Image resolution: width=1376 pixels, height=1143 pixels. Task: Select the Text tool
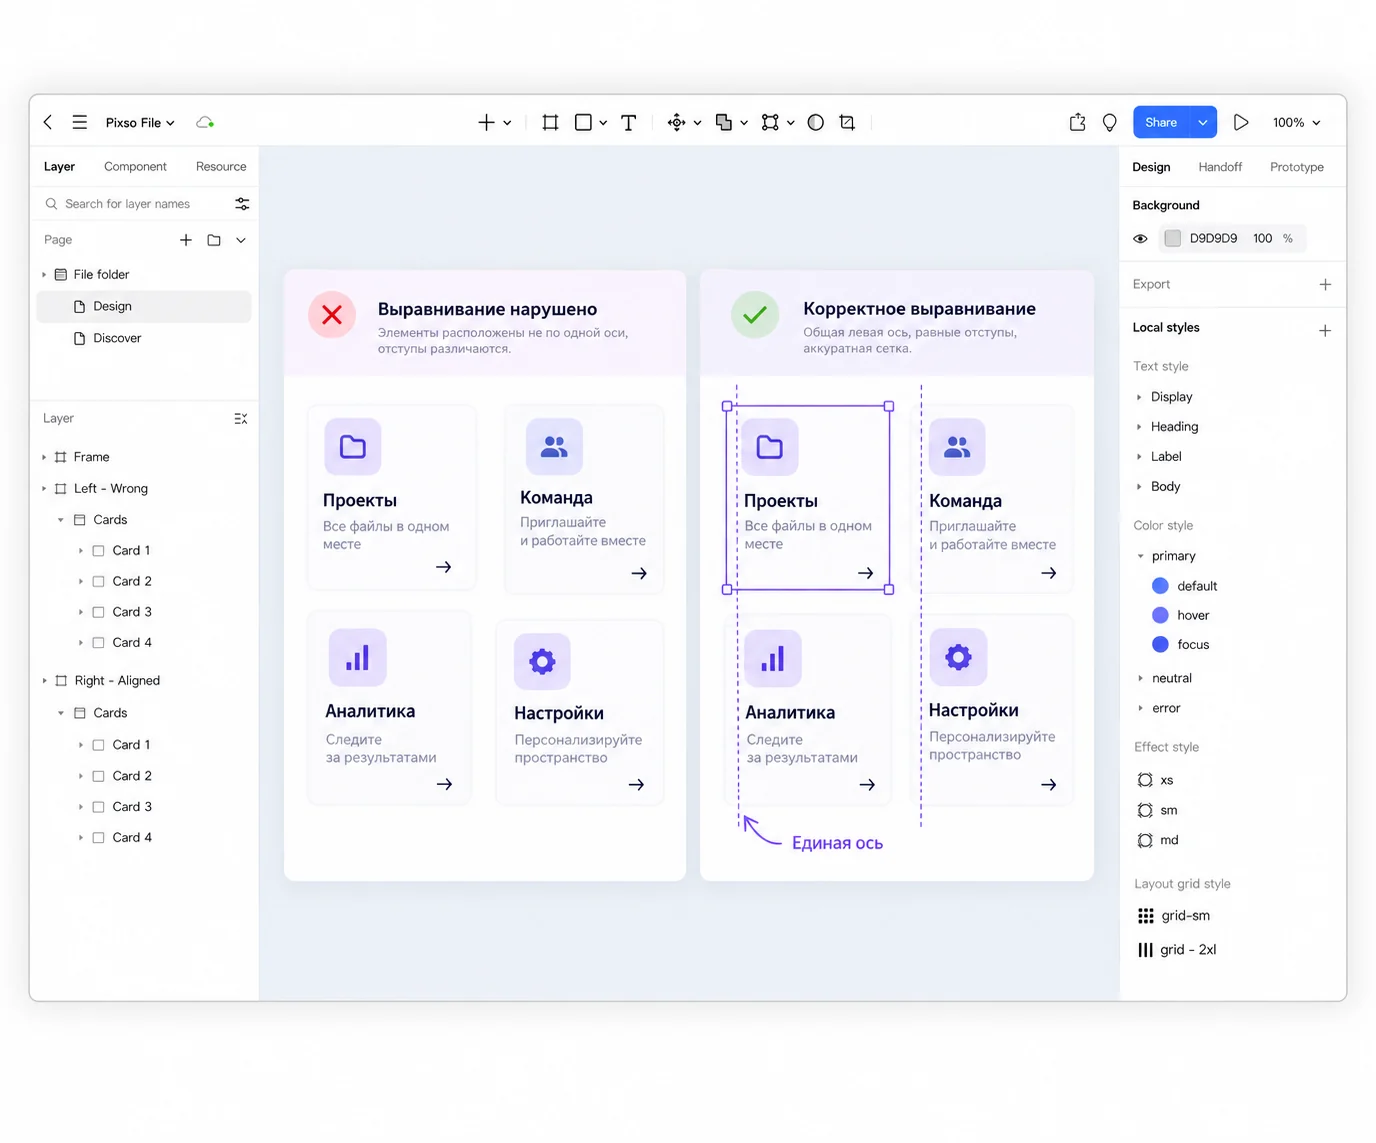(x=628, y=122)
